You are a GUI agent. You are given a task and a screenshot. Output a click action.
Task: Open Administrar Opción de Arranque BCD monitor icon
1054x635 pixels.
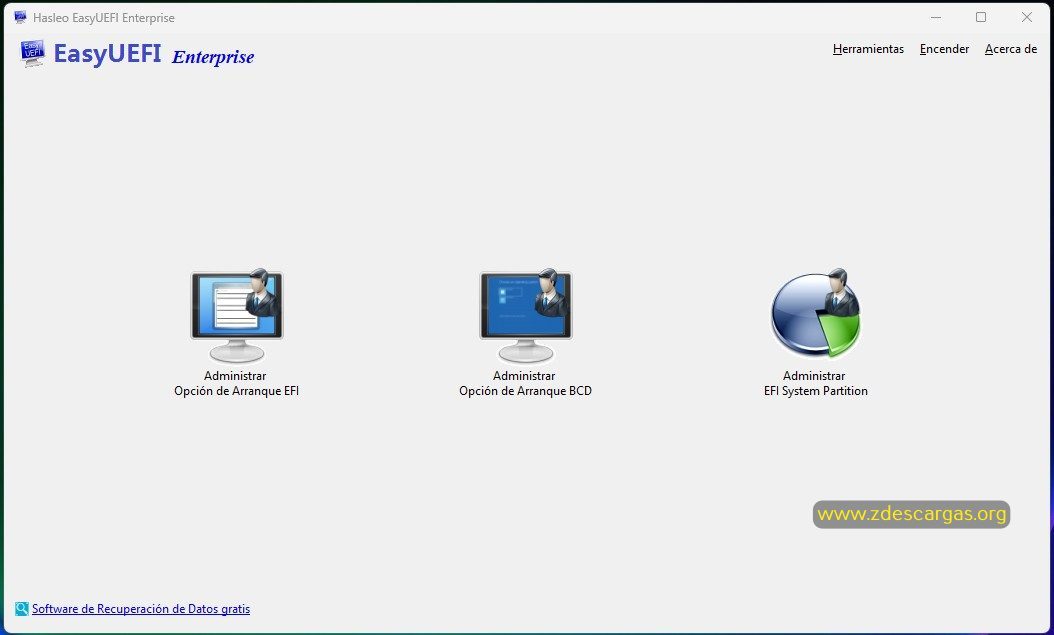pyautogui.click(x=526, y=316)
